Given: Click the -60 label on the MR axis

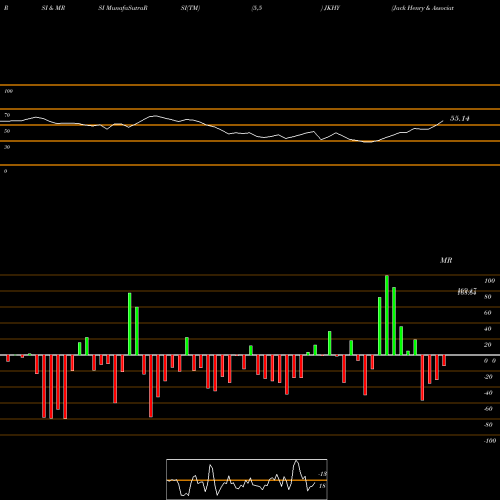Looking at the screenshot, I should click(x=488, y=409).
